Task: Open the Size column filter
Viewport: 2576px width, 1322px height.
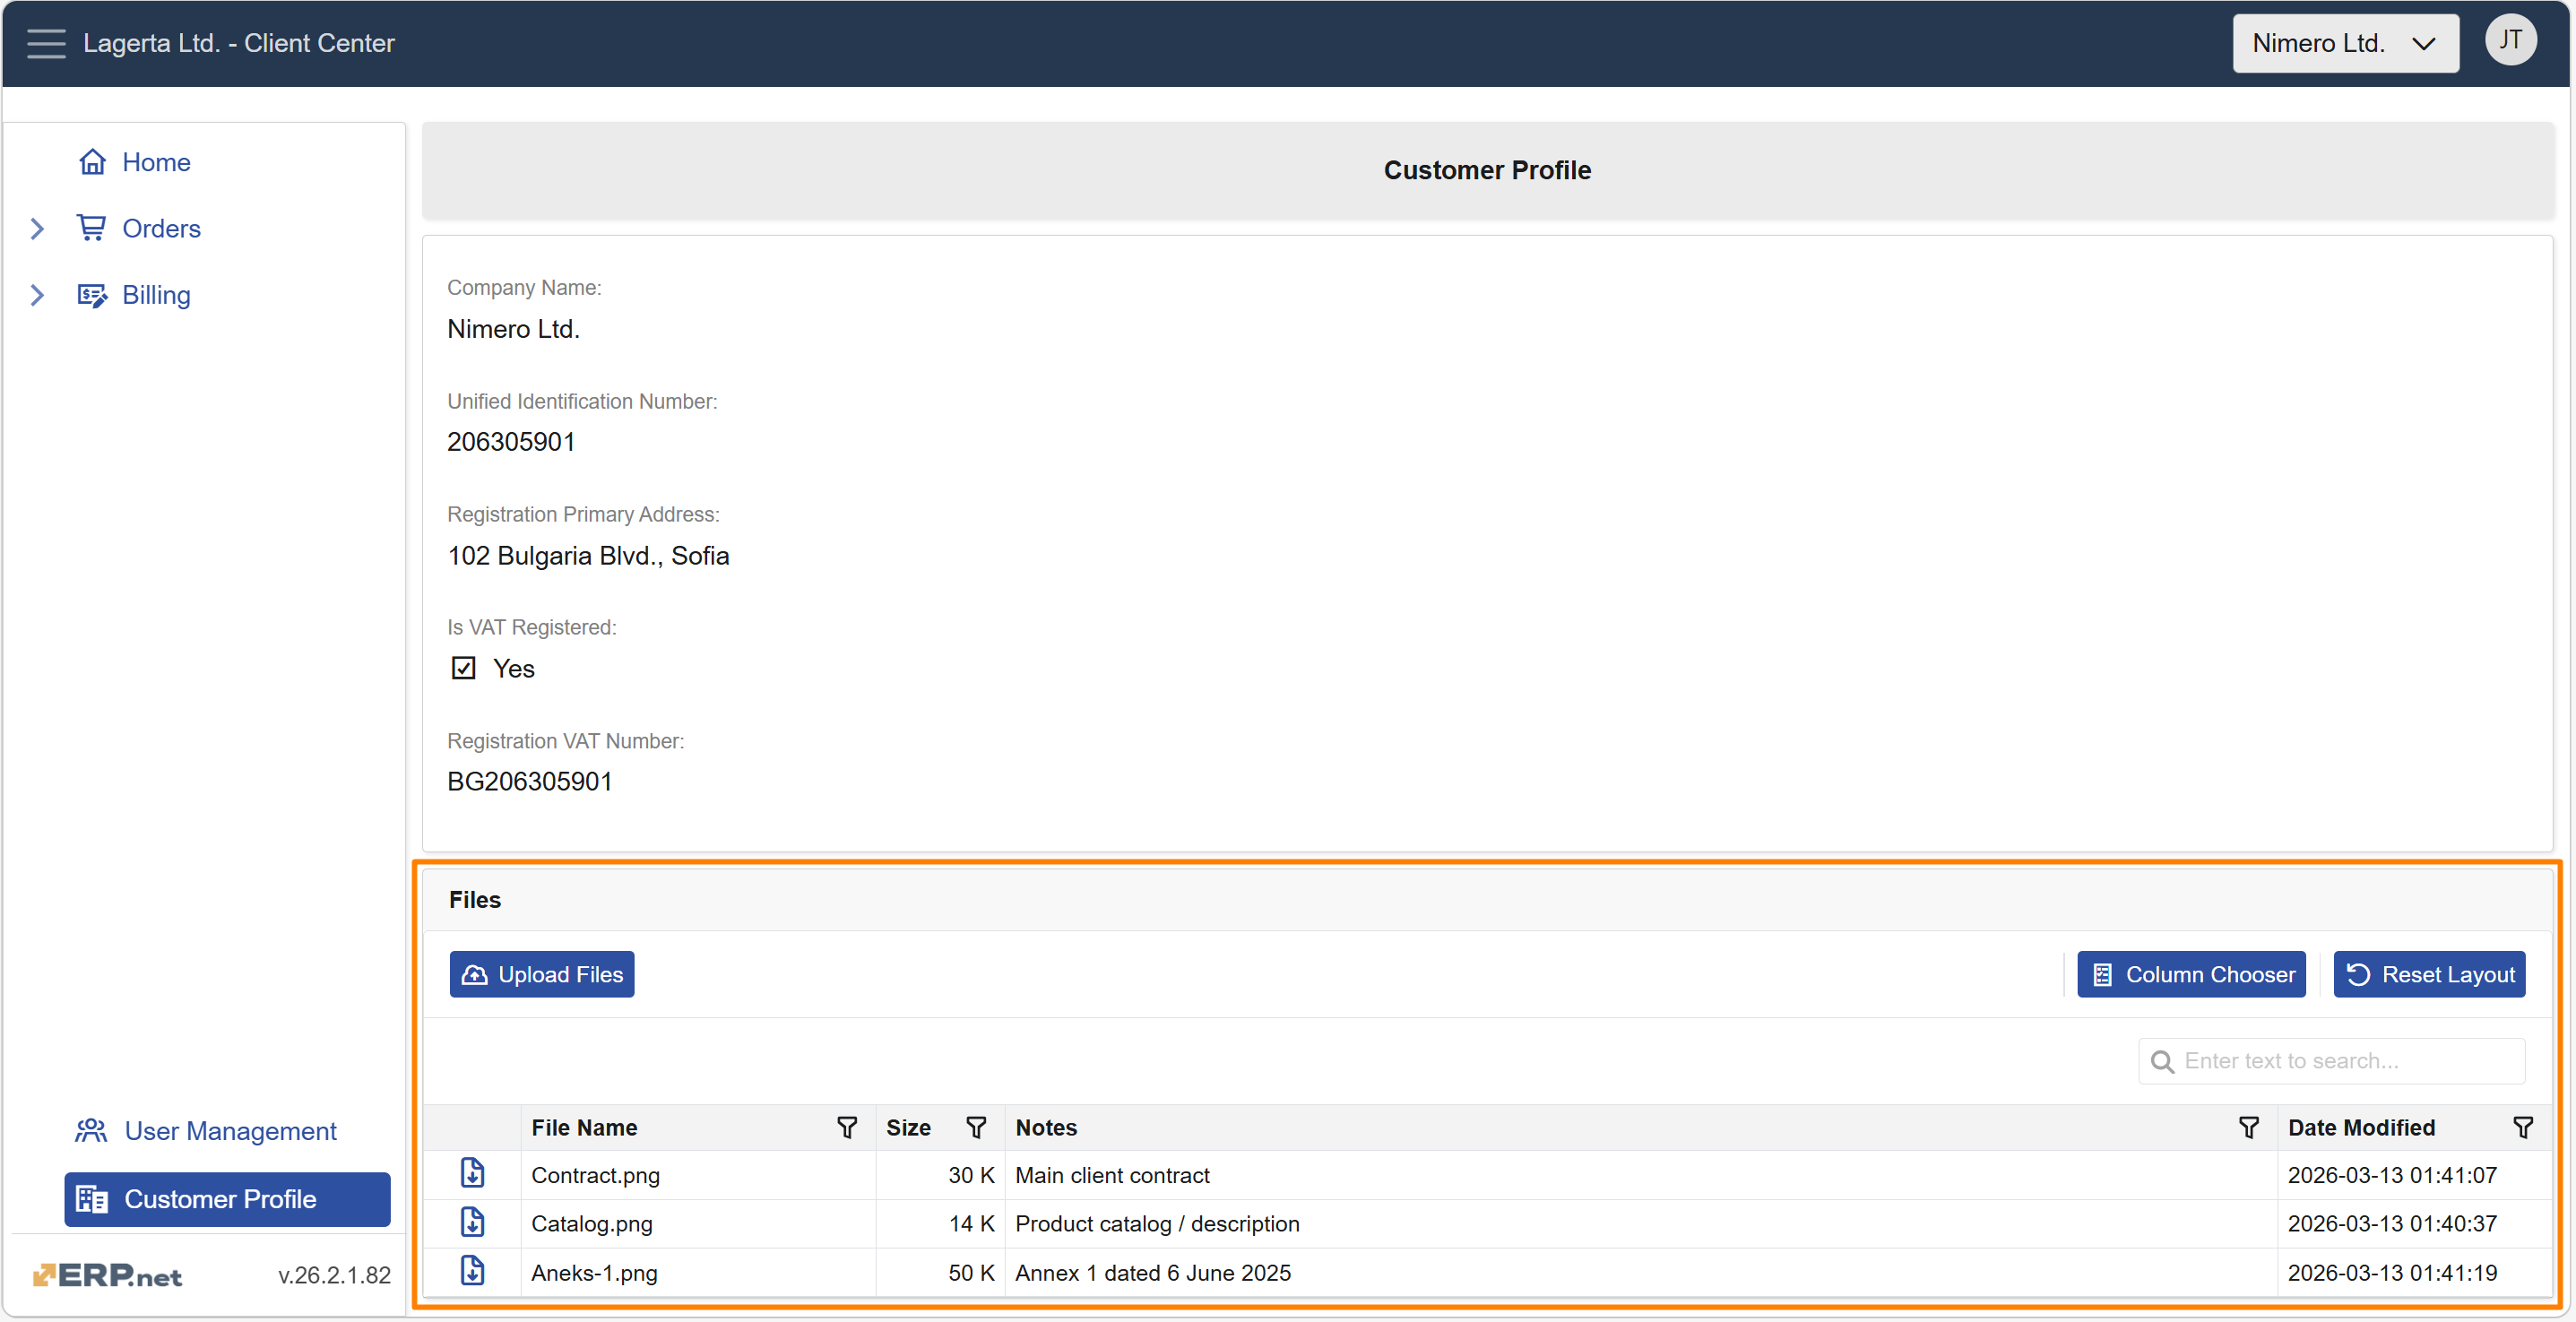Action: coord(976,1127)
